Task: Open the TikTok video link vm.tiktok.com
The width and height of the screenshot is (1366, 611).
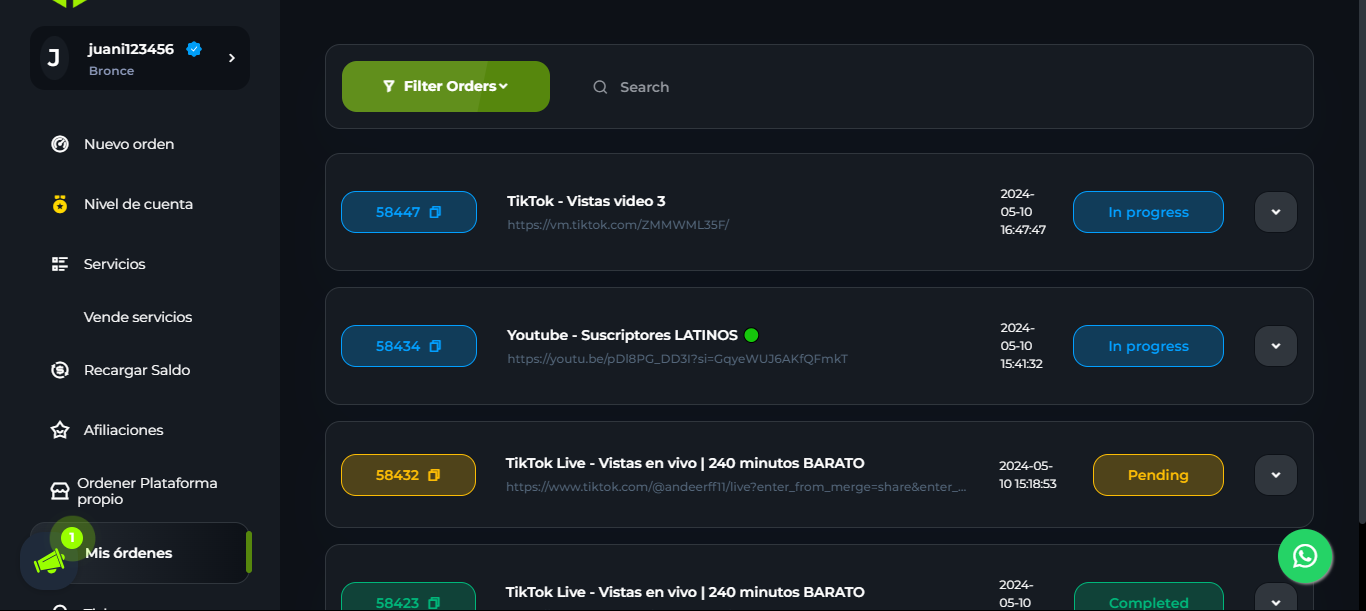Action: 618,225
